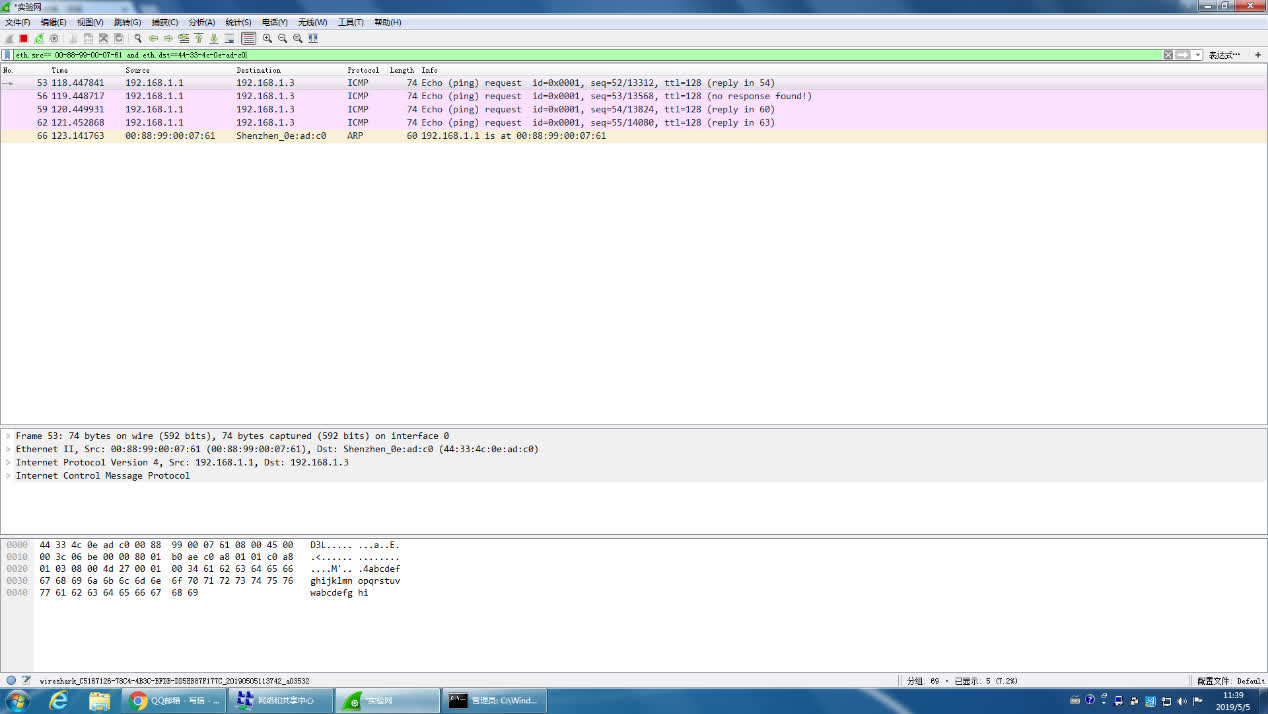Open the display filter history dropdown
1268x714 pixels.
click(1198, 55)
